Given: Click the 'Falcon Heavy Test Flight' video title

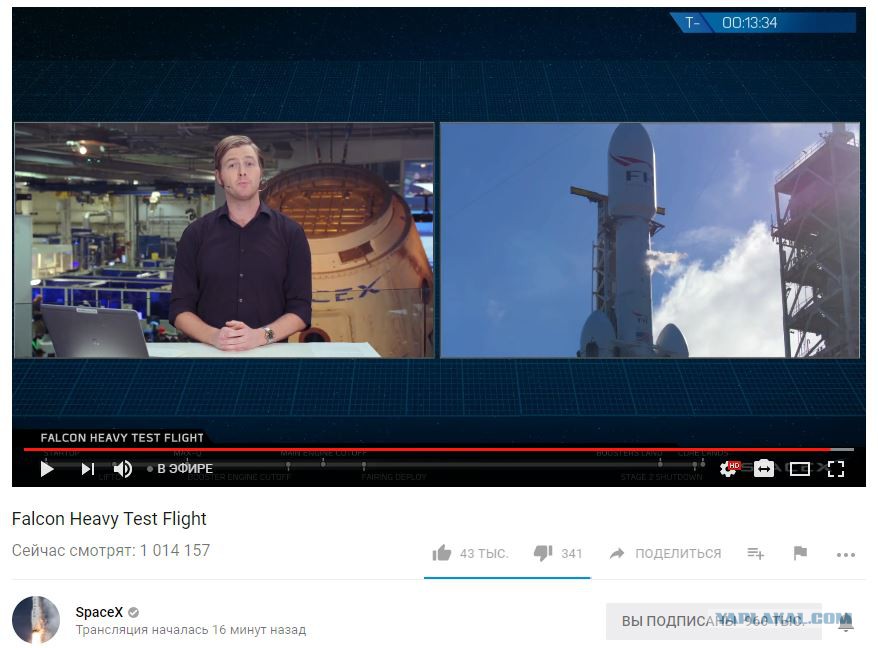Looking at the screenshot, I should 109,519.
